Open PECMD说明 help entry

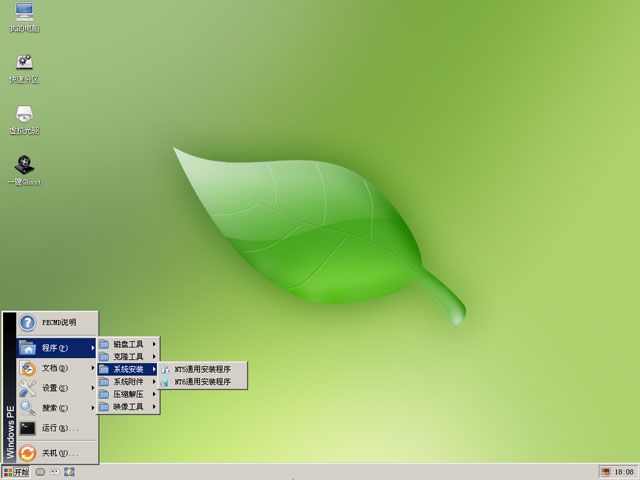click(57, 323)
